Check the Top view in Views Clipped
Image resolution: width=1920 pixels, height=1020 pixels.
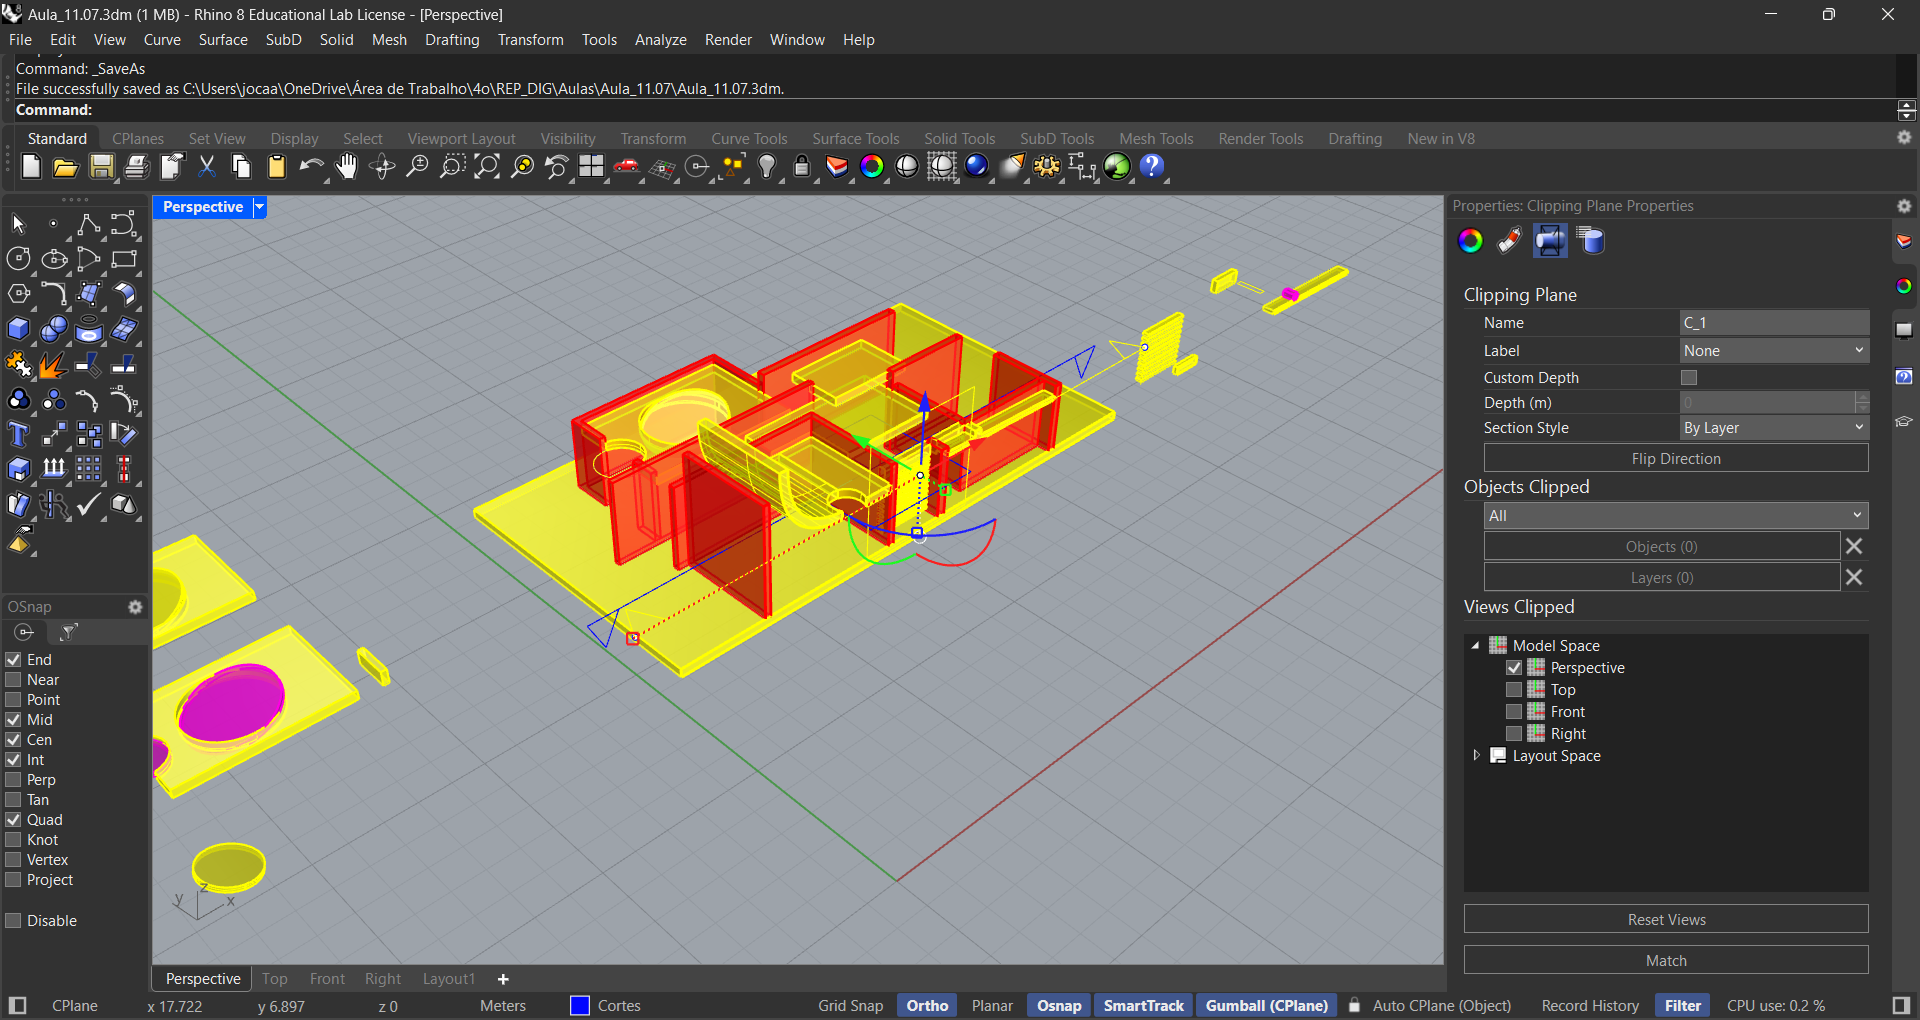[x=1514, y=690]
